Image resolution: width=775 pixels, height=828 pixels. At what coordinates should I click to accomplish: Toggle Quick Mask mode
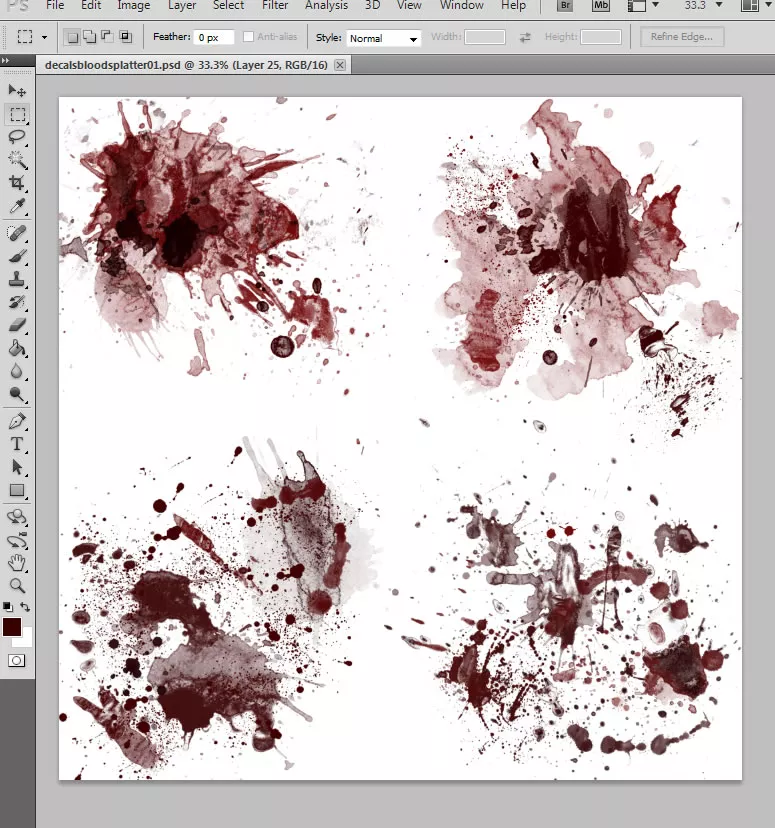(16, 661)
